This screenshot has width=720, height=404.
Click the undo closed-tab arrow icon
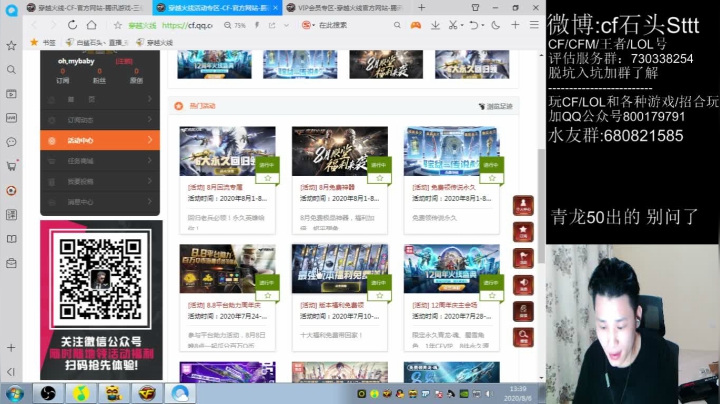[474, 25]
